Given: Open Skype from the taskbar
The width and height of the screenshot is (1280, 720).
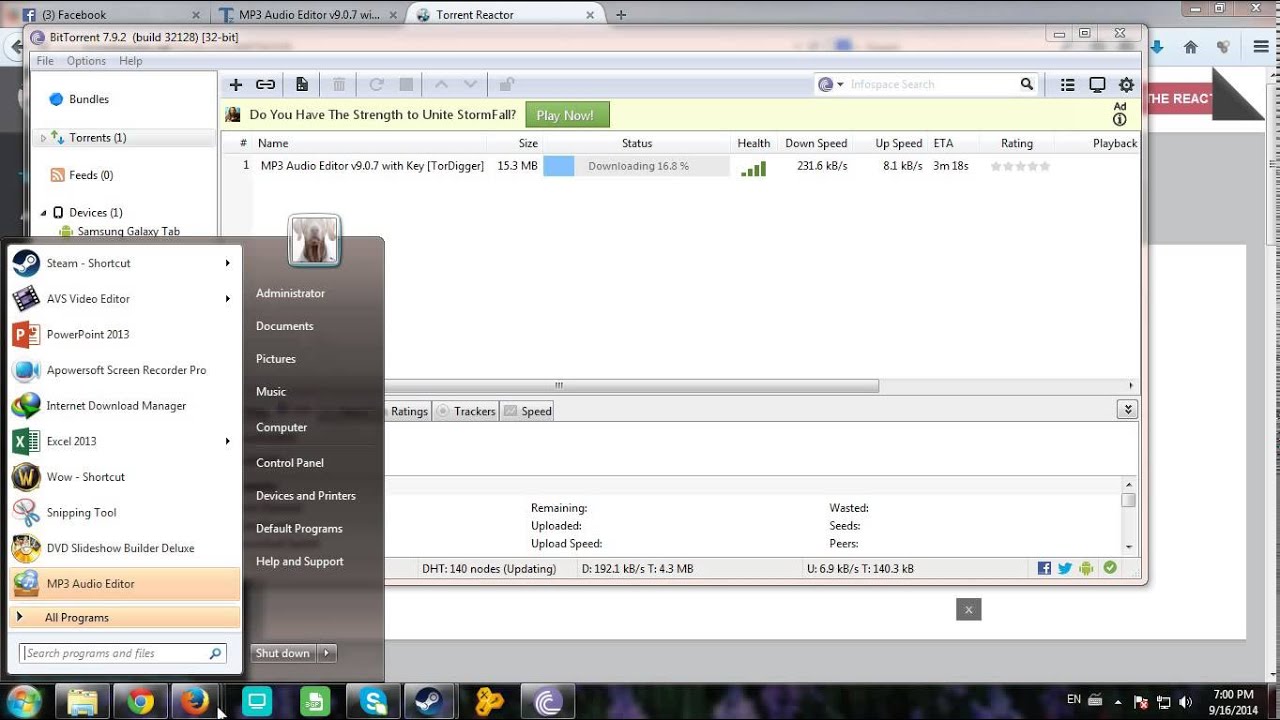Looking at the screenshot, I should click(374, 702).
